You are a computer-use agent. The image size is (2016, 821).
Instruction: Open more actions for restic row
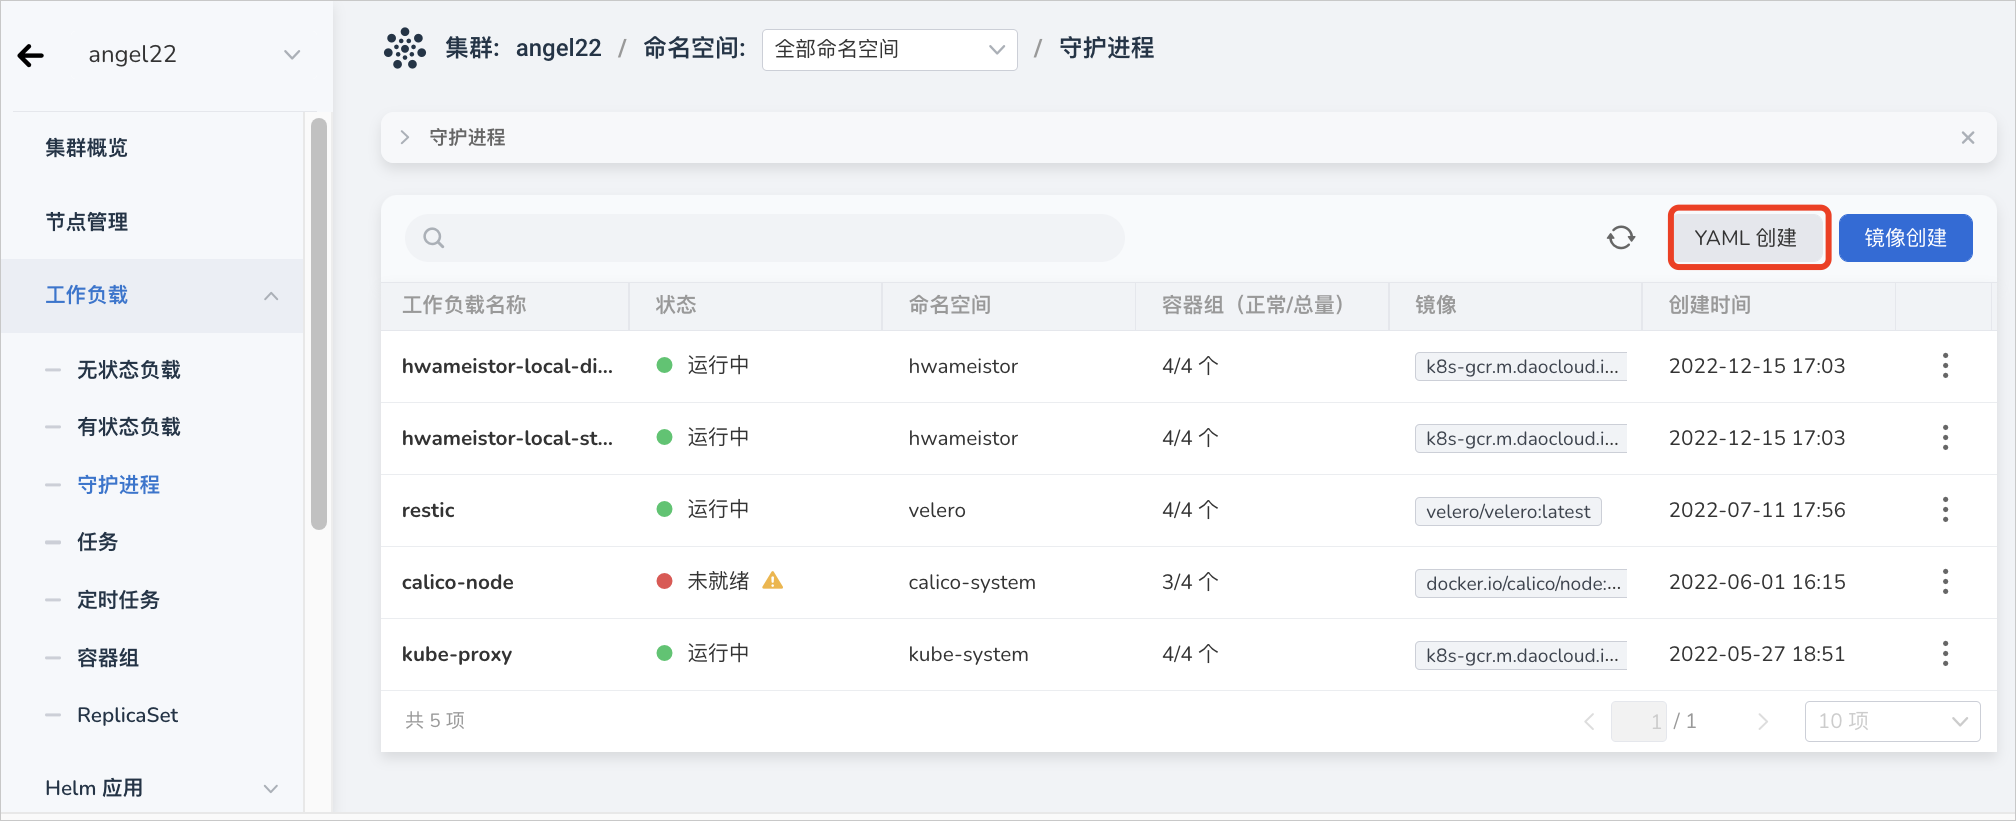click(x=1945, y=510)
